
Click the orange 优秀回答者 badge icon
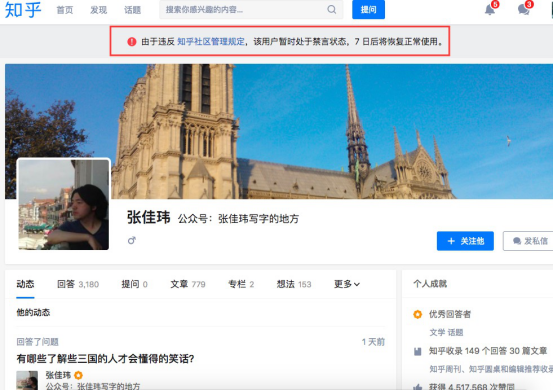pyautogui.click(x=417, y=314)
